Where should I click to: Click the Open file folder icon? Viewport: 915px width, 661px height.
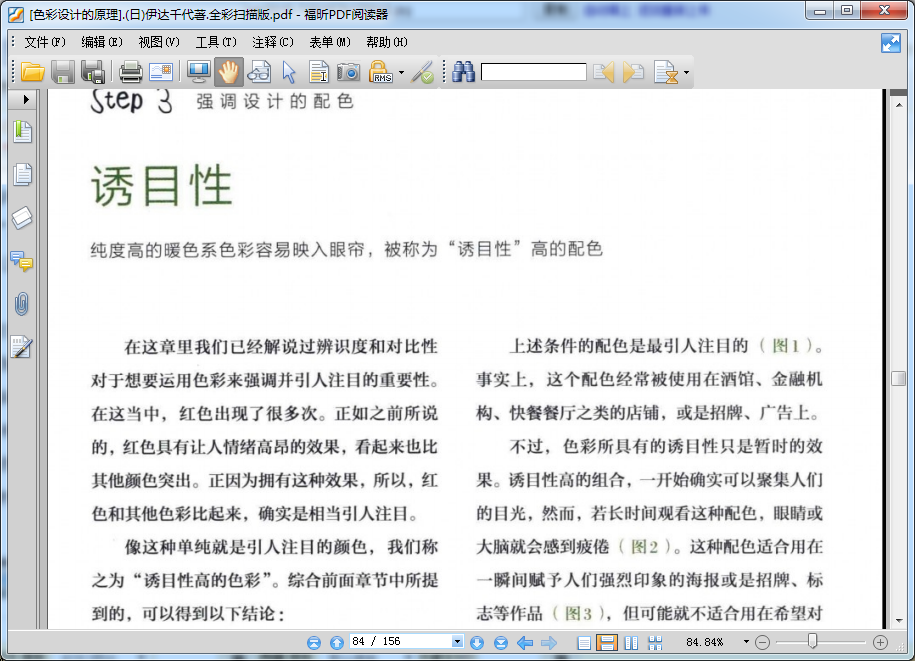coord(33,72)
